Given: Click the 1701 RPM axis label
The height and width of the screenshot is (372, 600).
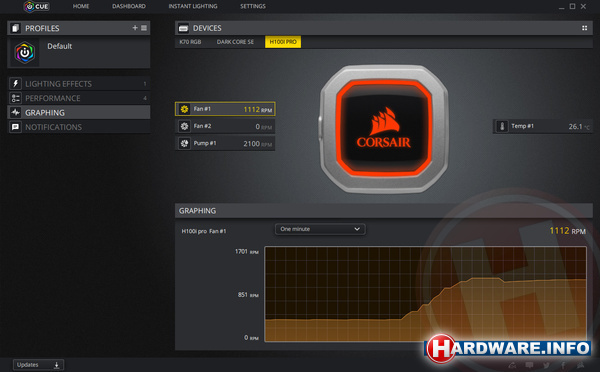Looking at the screenshot, I should (246, 251).
